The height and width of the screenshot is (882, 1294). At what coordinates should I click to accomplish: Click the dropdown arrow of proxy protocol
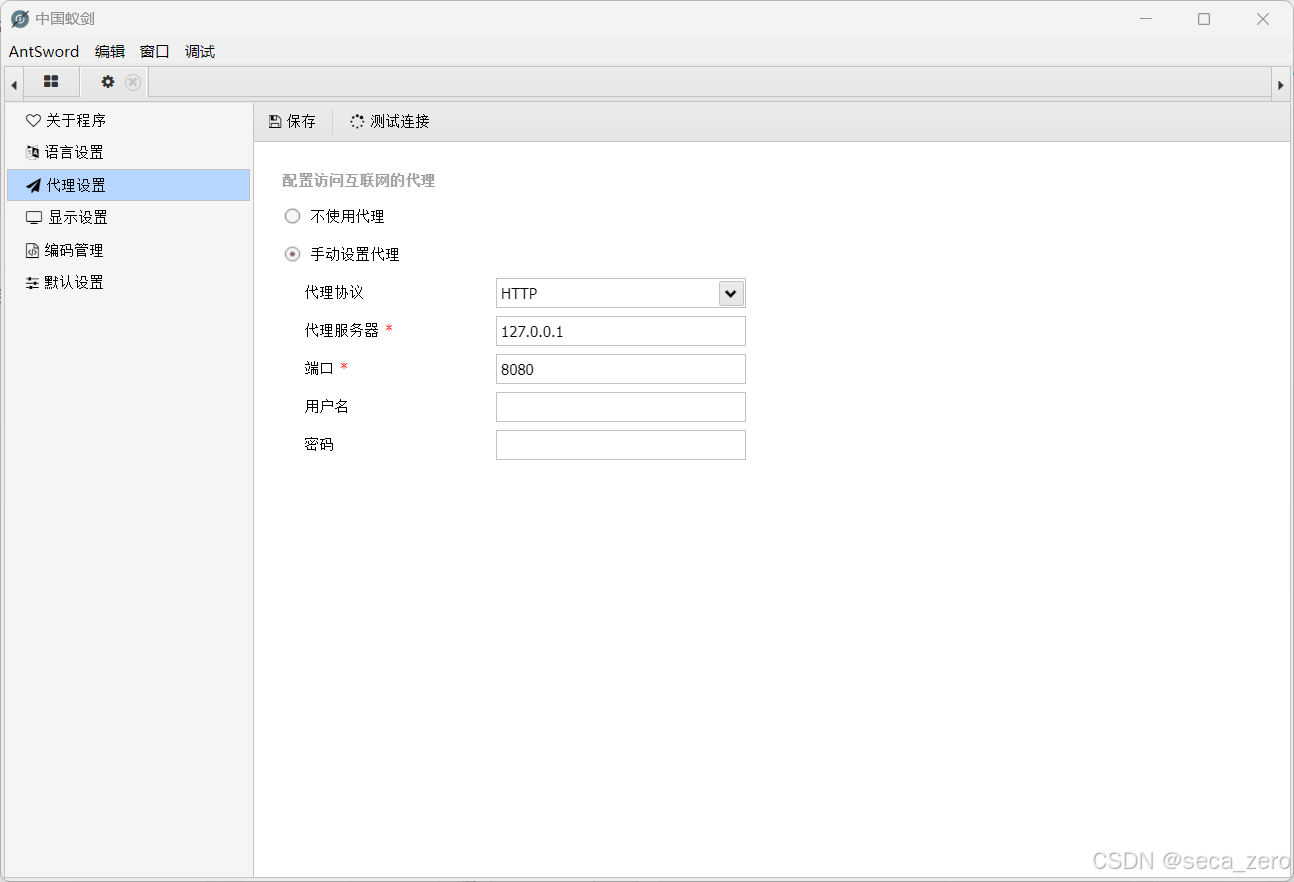pyautogui.click(x=731, y=293)
